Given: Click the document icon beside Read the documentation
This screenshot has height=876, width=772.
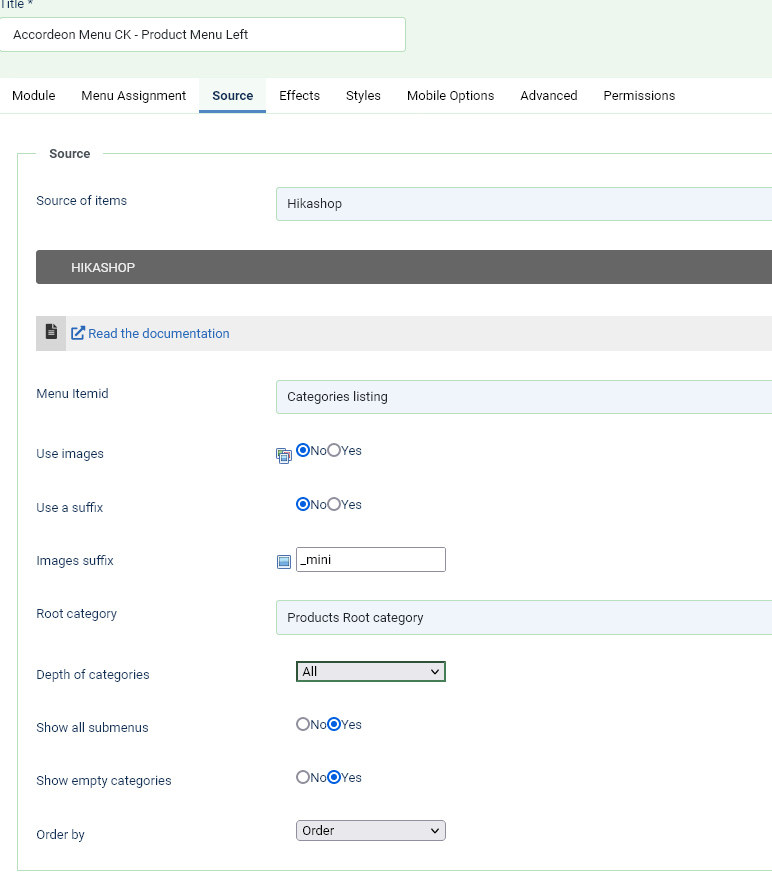Looking at the screenshot, I should [51, 332].
